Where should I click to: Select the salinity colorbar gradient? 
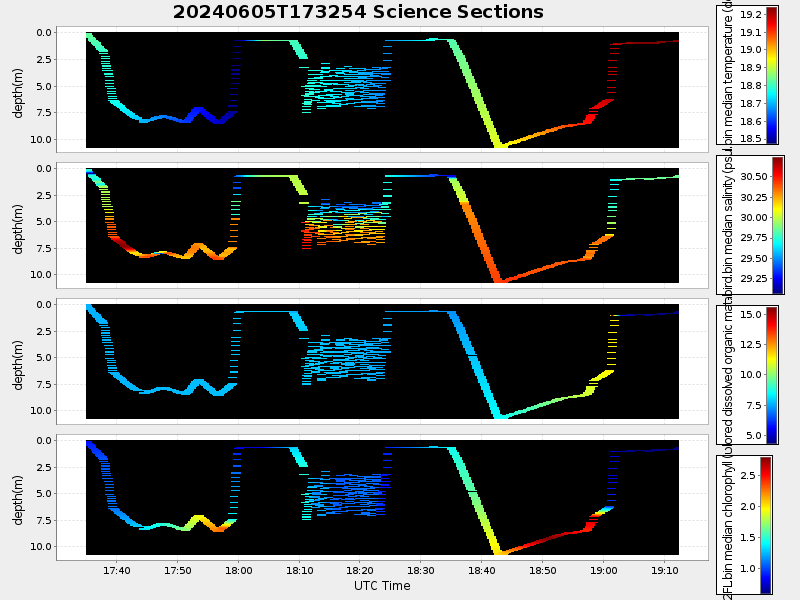click(777, 225)
